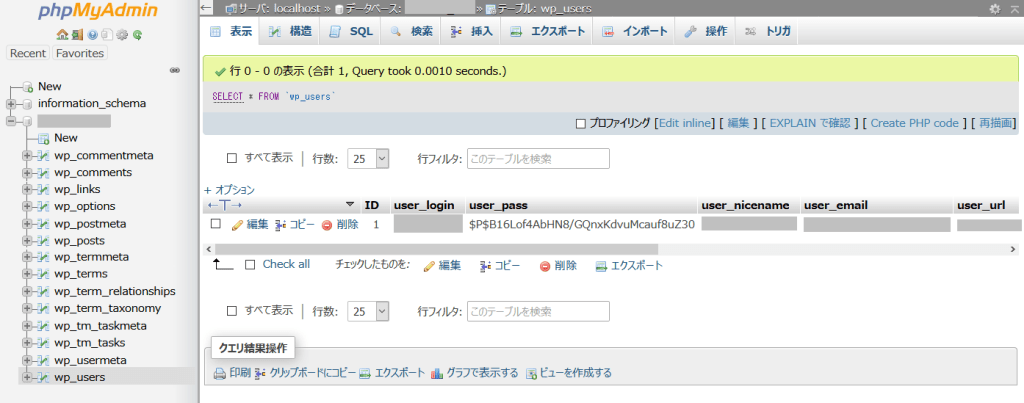Click the red delete icon in row 1
Screen dimensions: 1024x403
[x=327, y=225]
